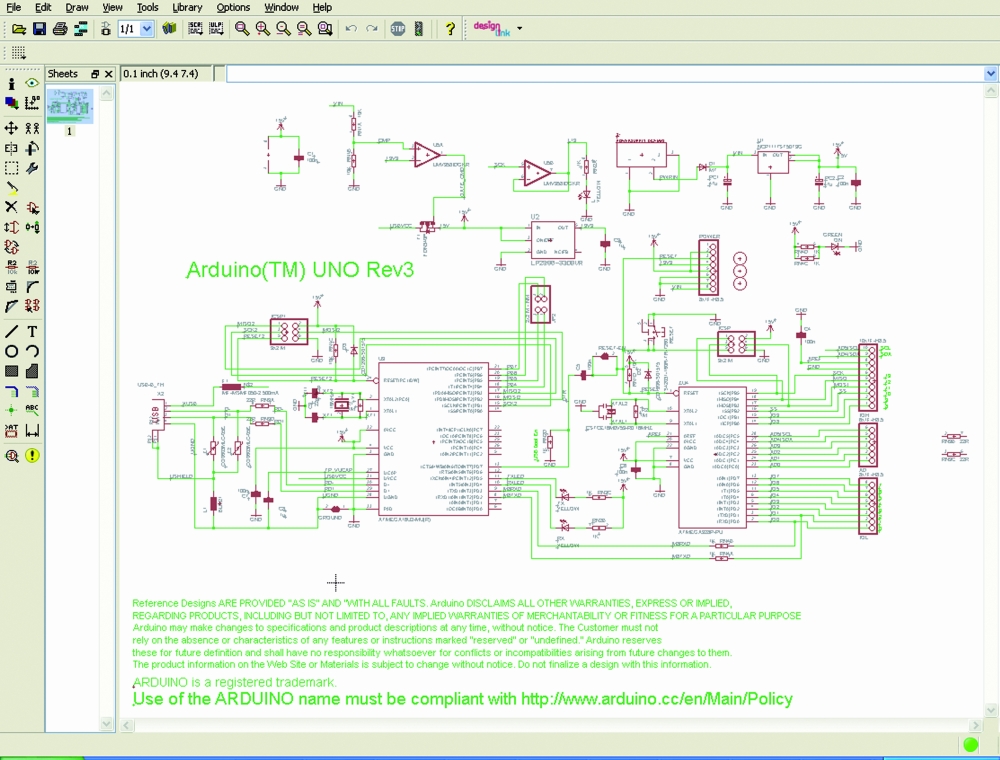Screen dimensions: 1000x760
Task: Select sheet 1 thumbnail in Sheets panel
Action: 70,107
